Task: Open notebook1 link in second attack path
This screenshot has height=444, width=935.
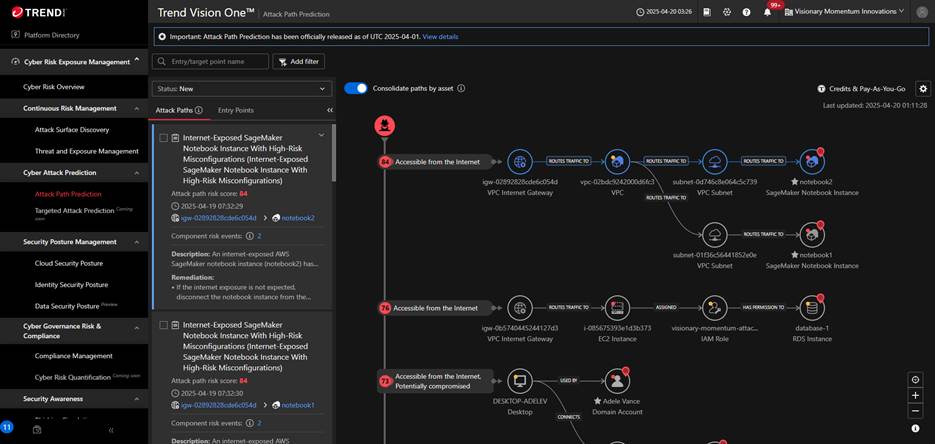Action: (298, 405)
